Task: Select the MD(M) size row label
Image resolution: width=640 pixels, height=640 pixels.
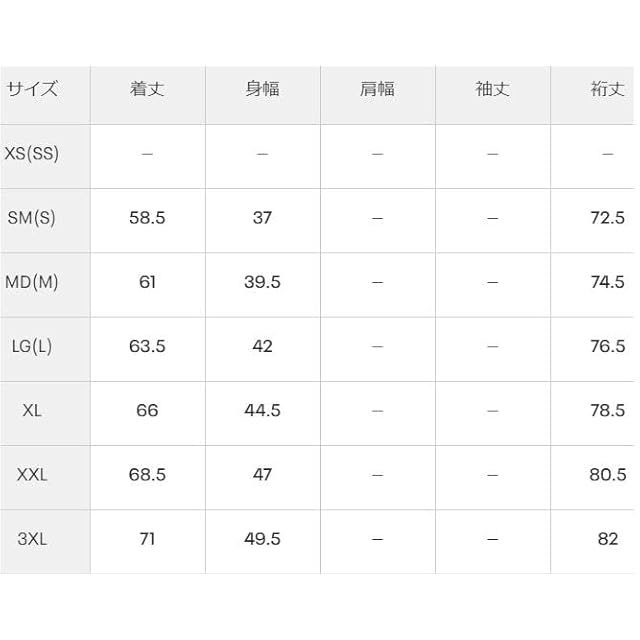Action: tap(32, 282)
